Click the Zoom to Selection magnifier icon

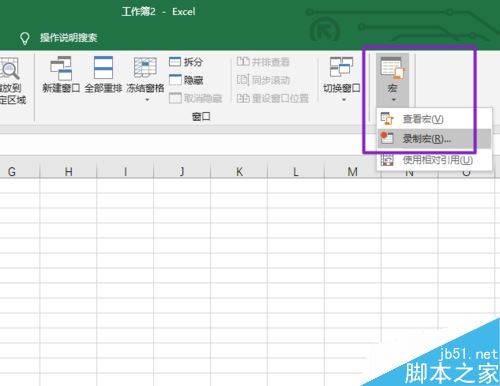[9, 69]
